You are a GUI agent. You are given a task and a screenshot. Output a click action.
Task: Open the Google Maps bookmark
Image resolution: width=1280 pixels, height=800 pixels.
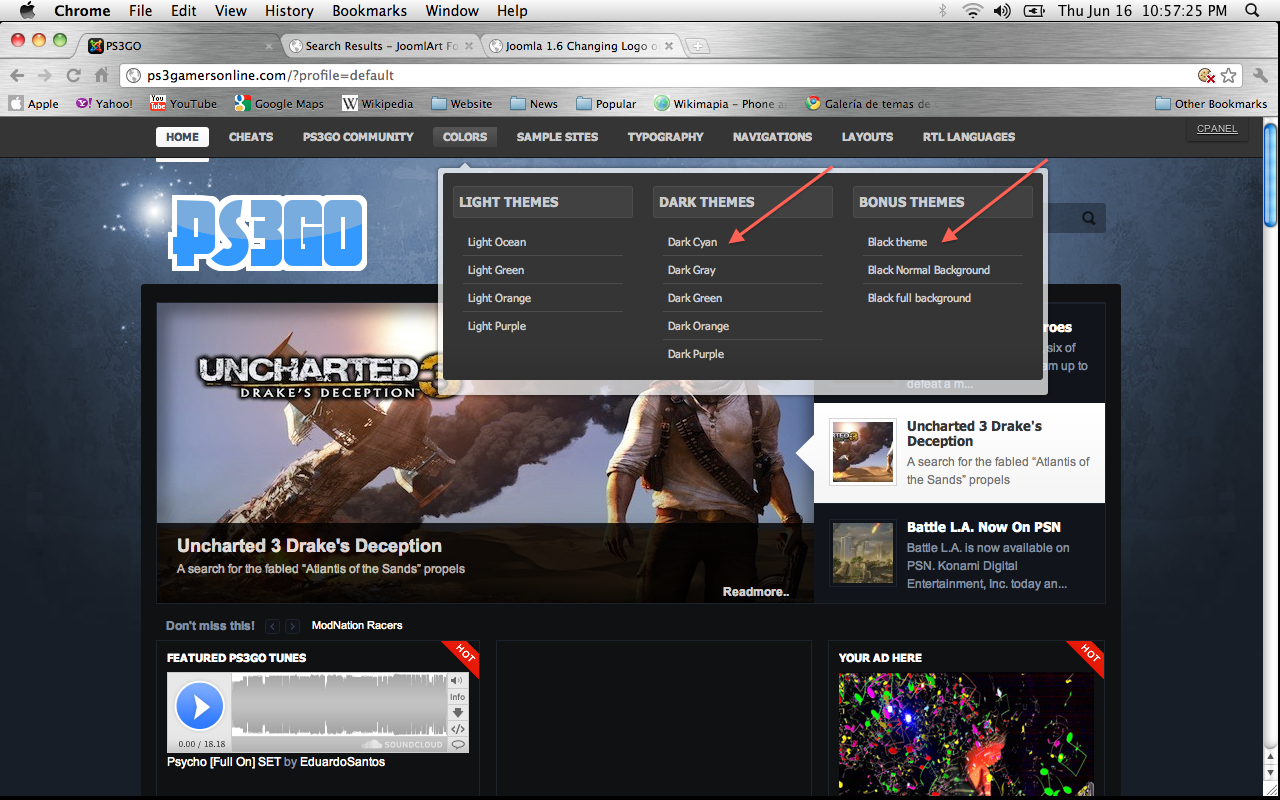279,103
